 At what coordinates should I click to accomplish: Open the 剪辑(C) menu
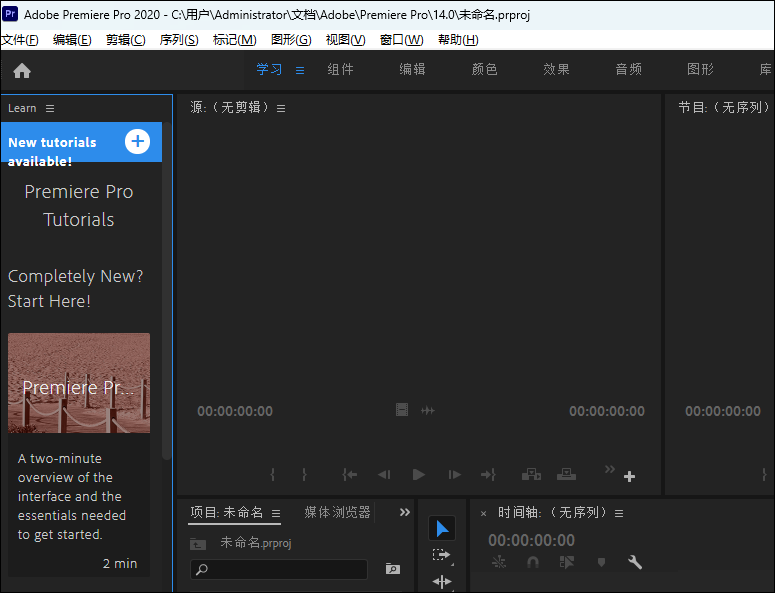[126, 40]
